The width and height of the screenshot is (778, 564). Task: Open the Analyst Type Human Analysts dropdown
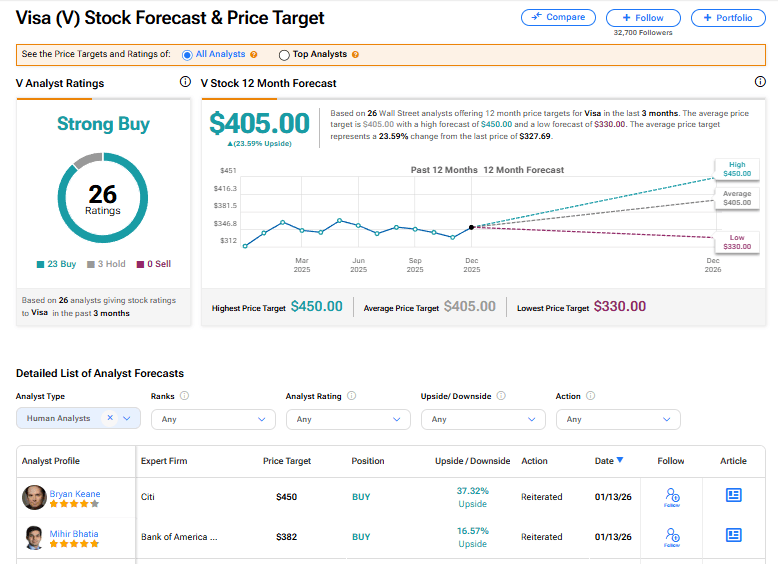tap(127, 418)
